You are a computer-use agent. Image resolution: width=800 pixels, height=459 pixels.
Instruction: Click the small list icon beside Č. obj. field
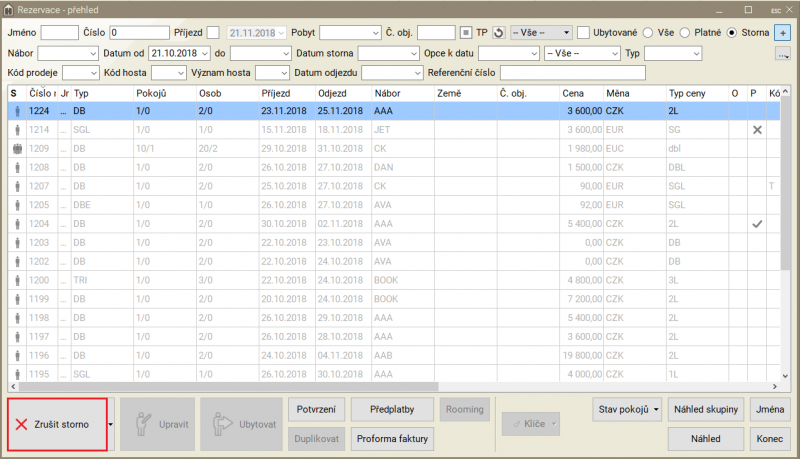tap(466, 32)
